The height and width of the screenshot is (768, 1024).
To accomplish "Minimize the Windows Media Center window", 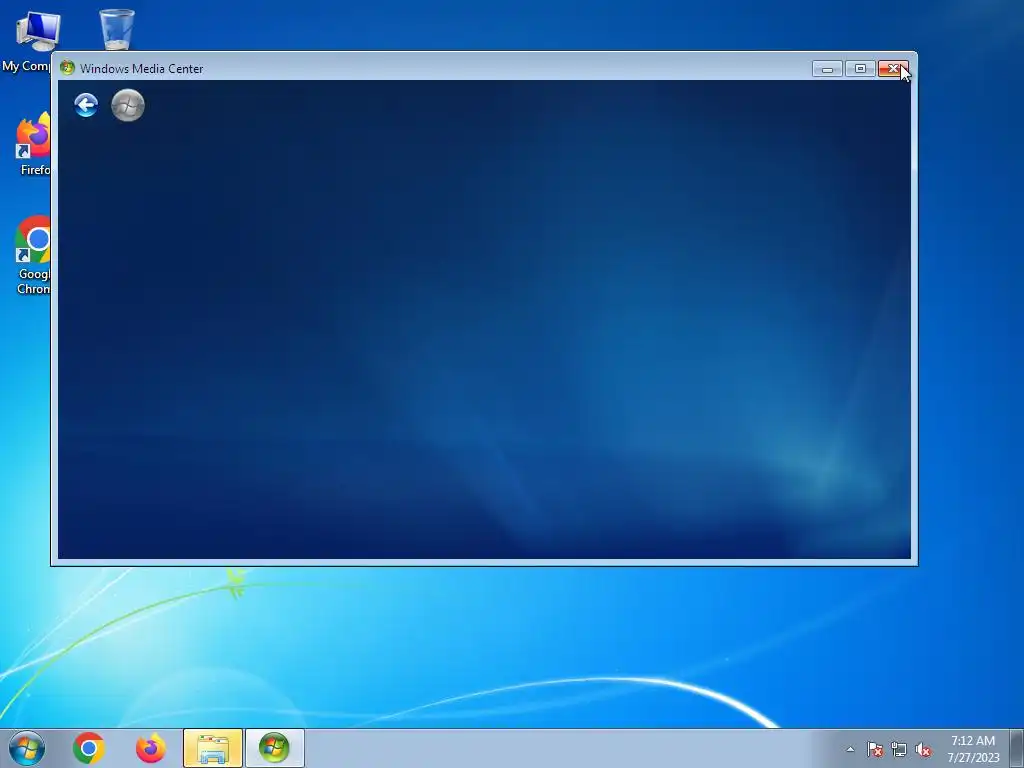I will pos(827,69).
